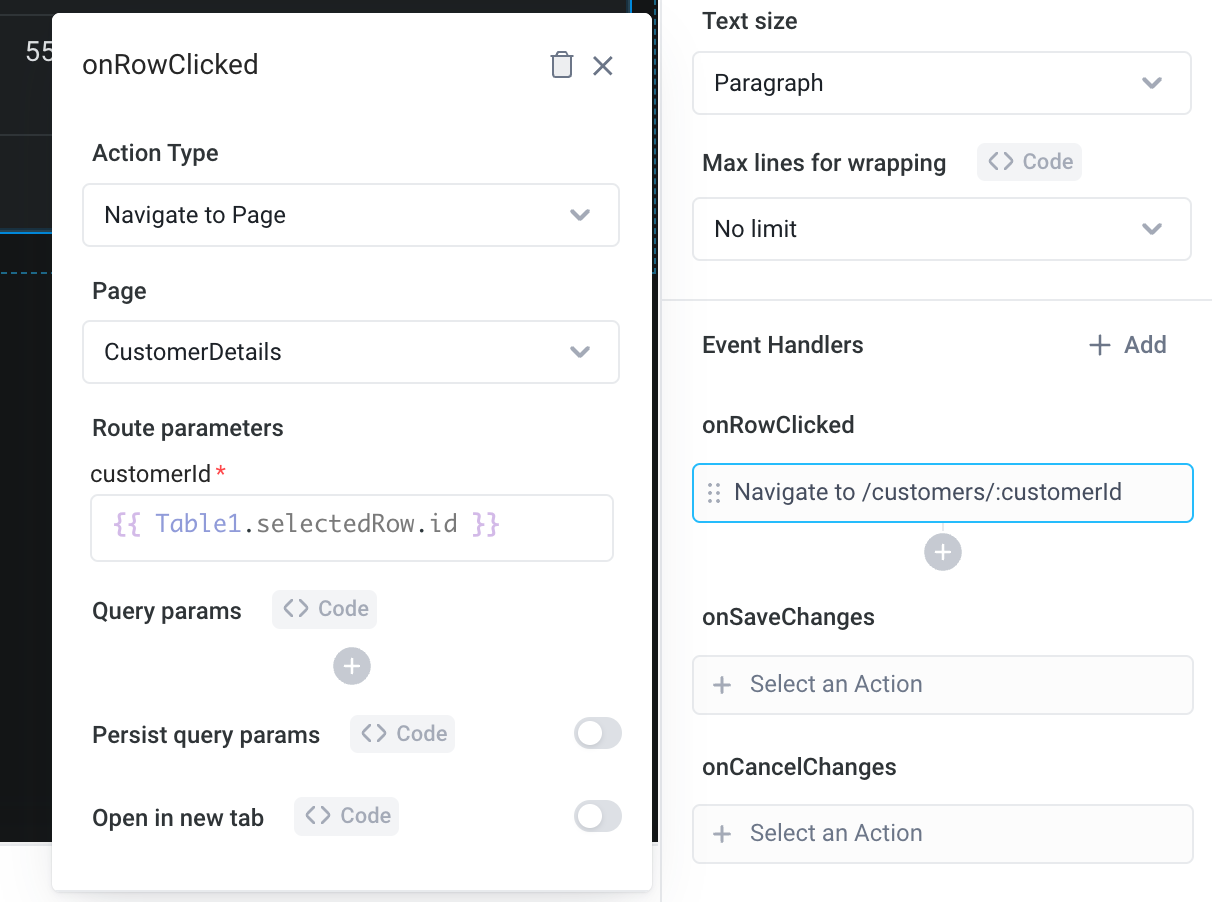Image resolution: width=1212 pixels, height=902 pixels.
Task: Enable Persist query params toggle
Action: pyautogui.click(x=597, y=734)
